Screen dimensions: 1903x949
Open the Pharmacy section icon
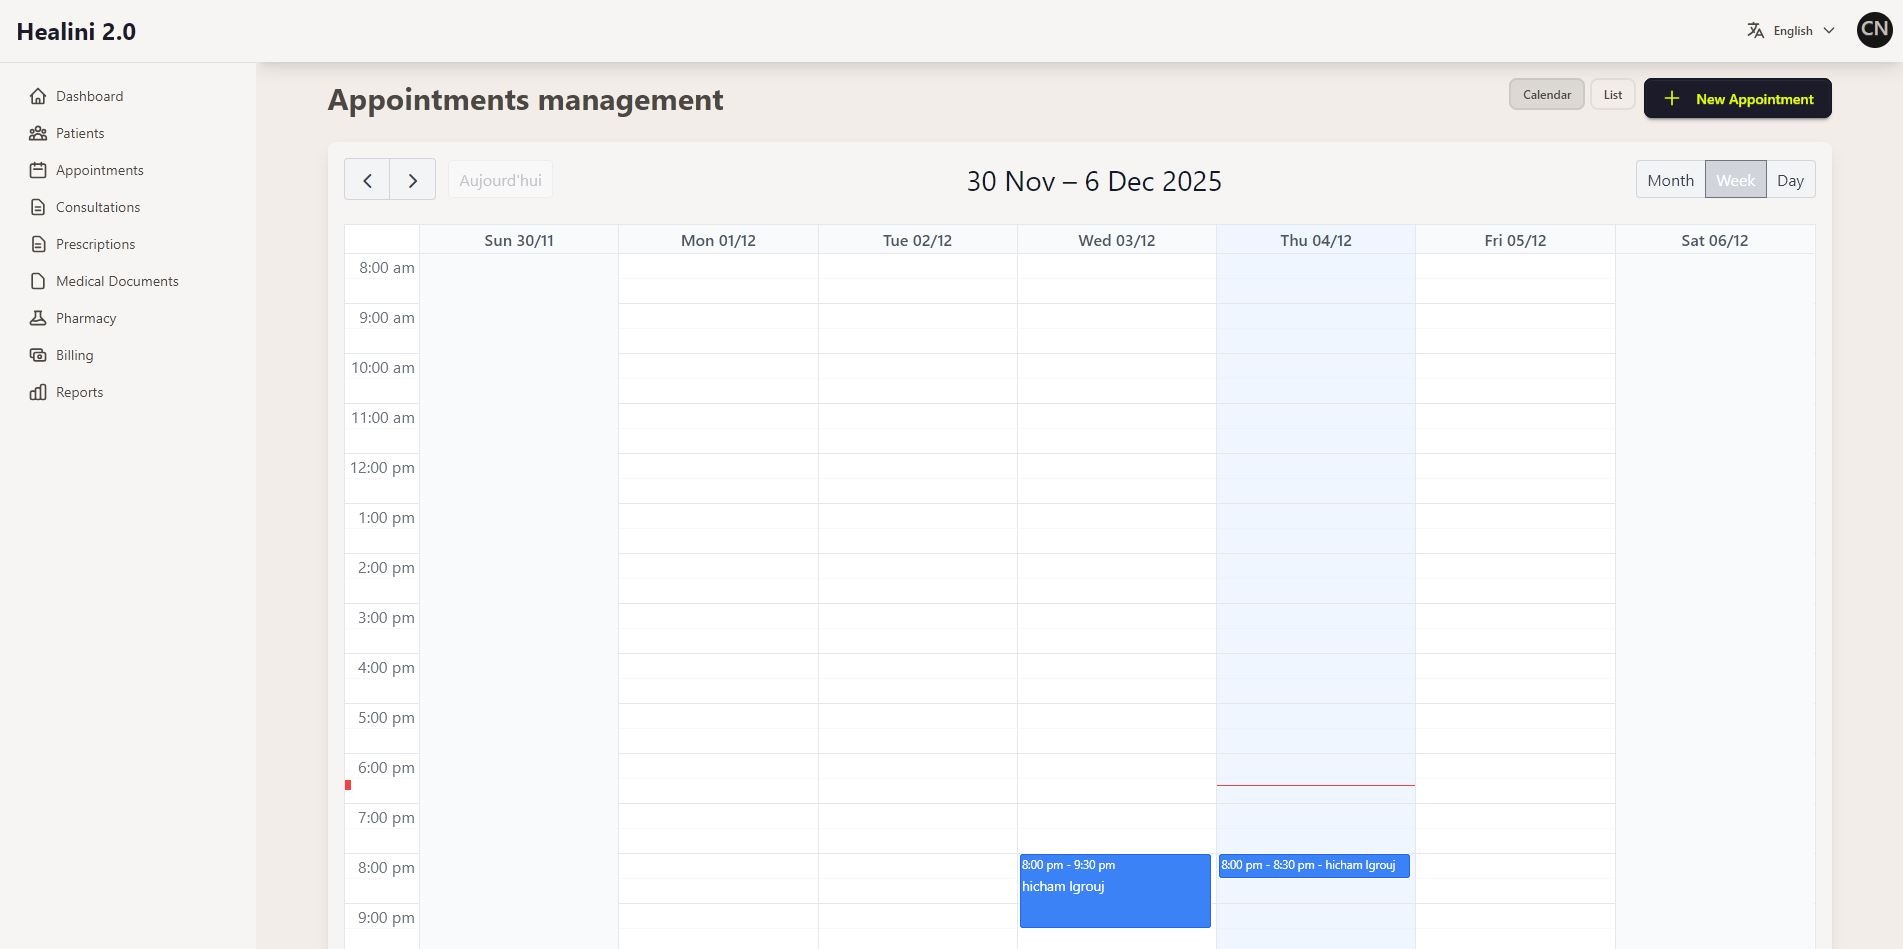(x=38, y=318)
